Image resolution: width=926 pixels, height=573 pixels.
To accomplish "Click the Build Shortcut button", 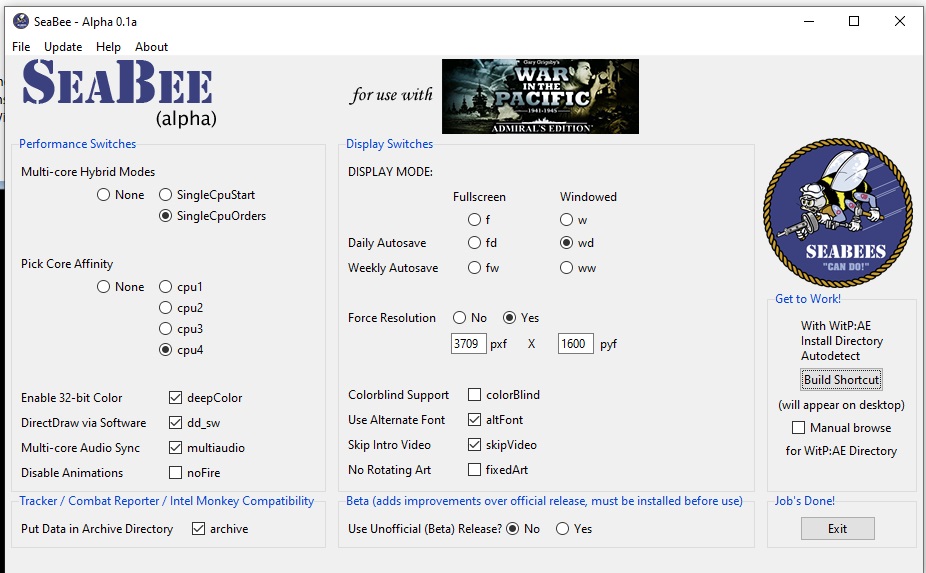I will tap(842, 380).
